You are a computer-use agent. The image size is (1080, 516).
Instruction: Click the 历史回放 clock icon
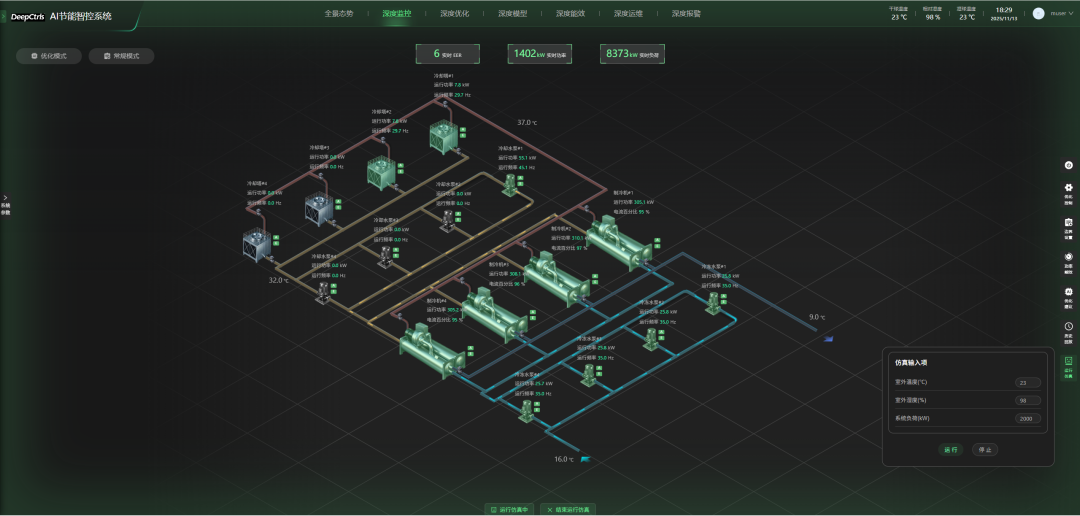click(x=1068, y=329)
